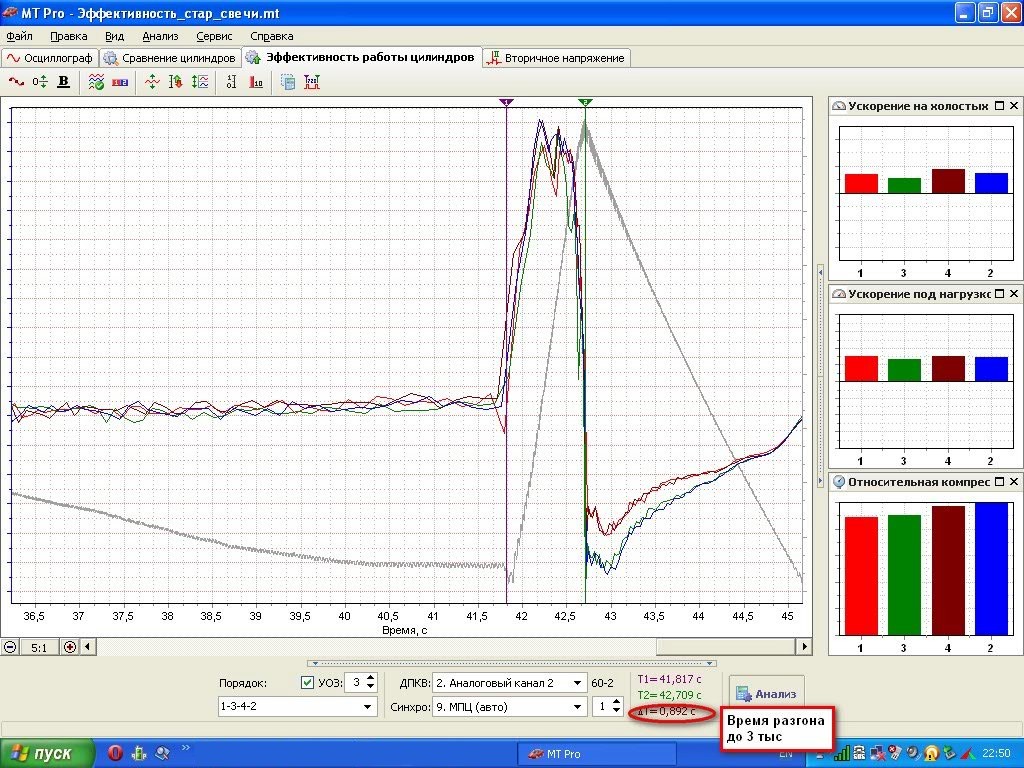1024x768 pixels.
Task: Click the red waveform toolbar icon
Action: [x=16, y=82]
